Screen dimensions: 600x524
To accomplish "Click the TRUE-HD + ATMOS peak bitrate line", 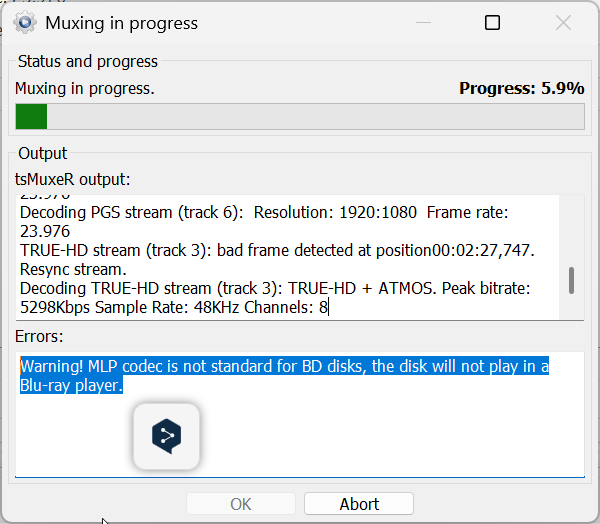I will (x=275, y=288).
